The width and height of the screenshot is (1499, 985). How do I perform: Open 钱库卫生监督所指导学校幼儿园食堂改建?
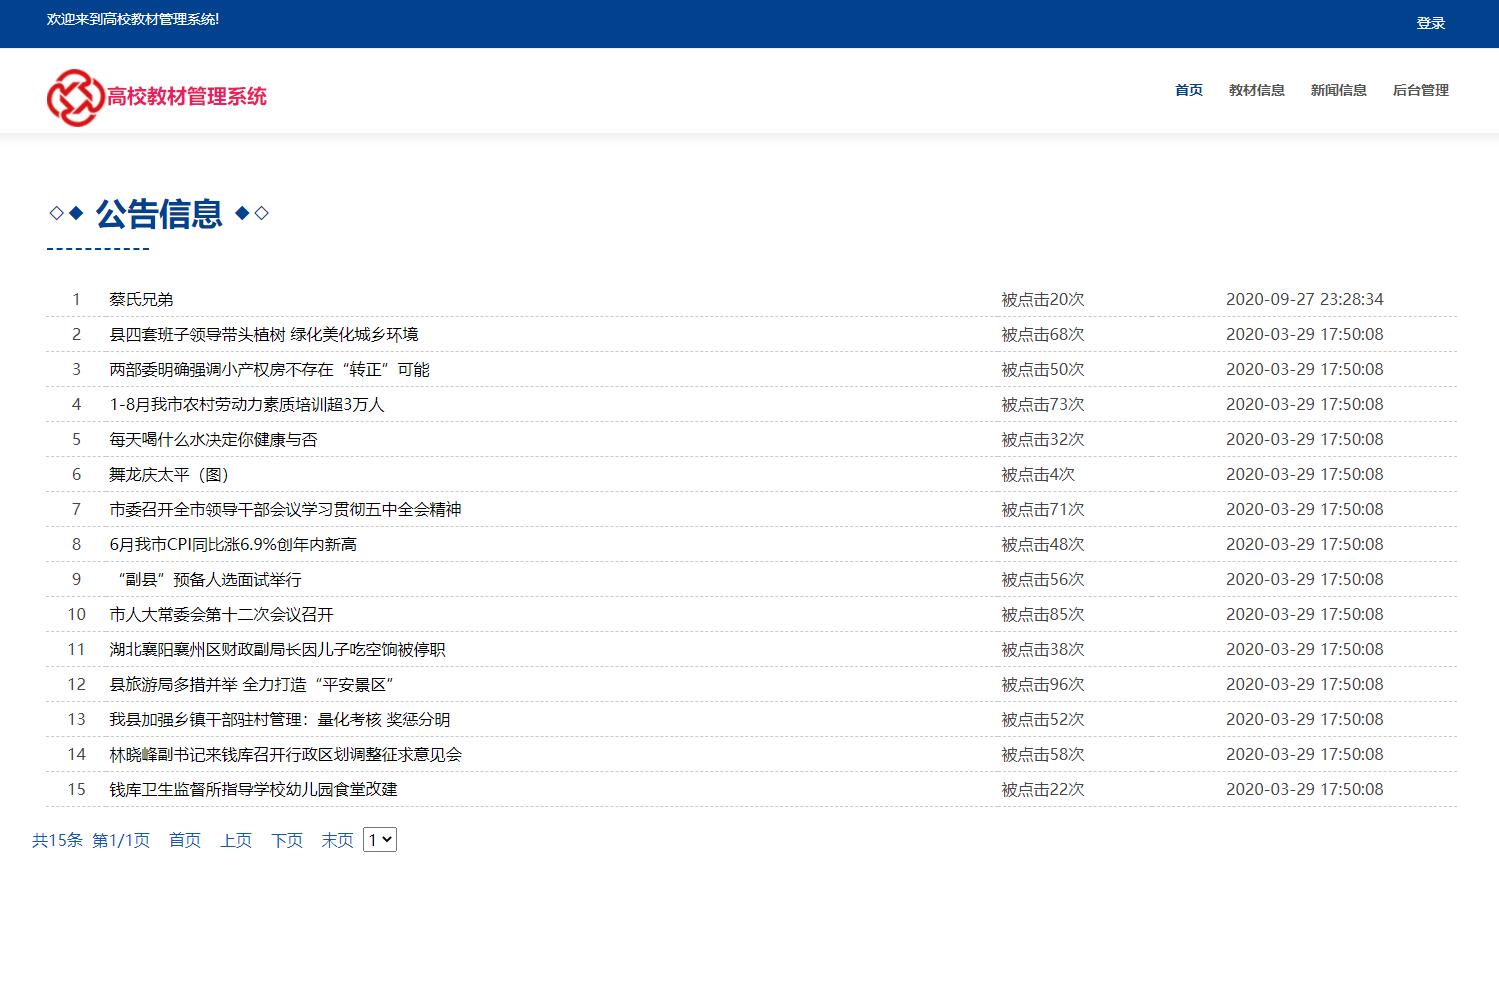[252, 789]
